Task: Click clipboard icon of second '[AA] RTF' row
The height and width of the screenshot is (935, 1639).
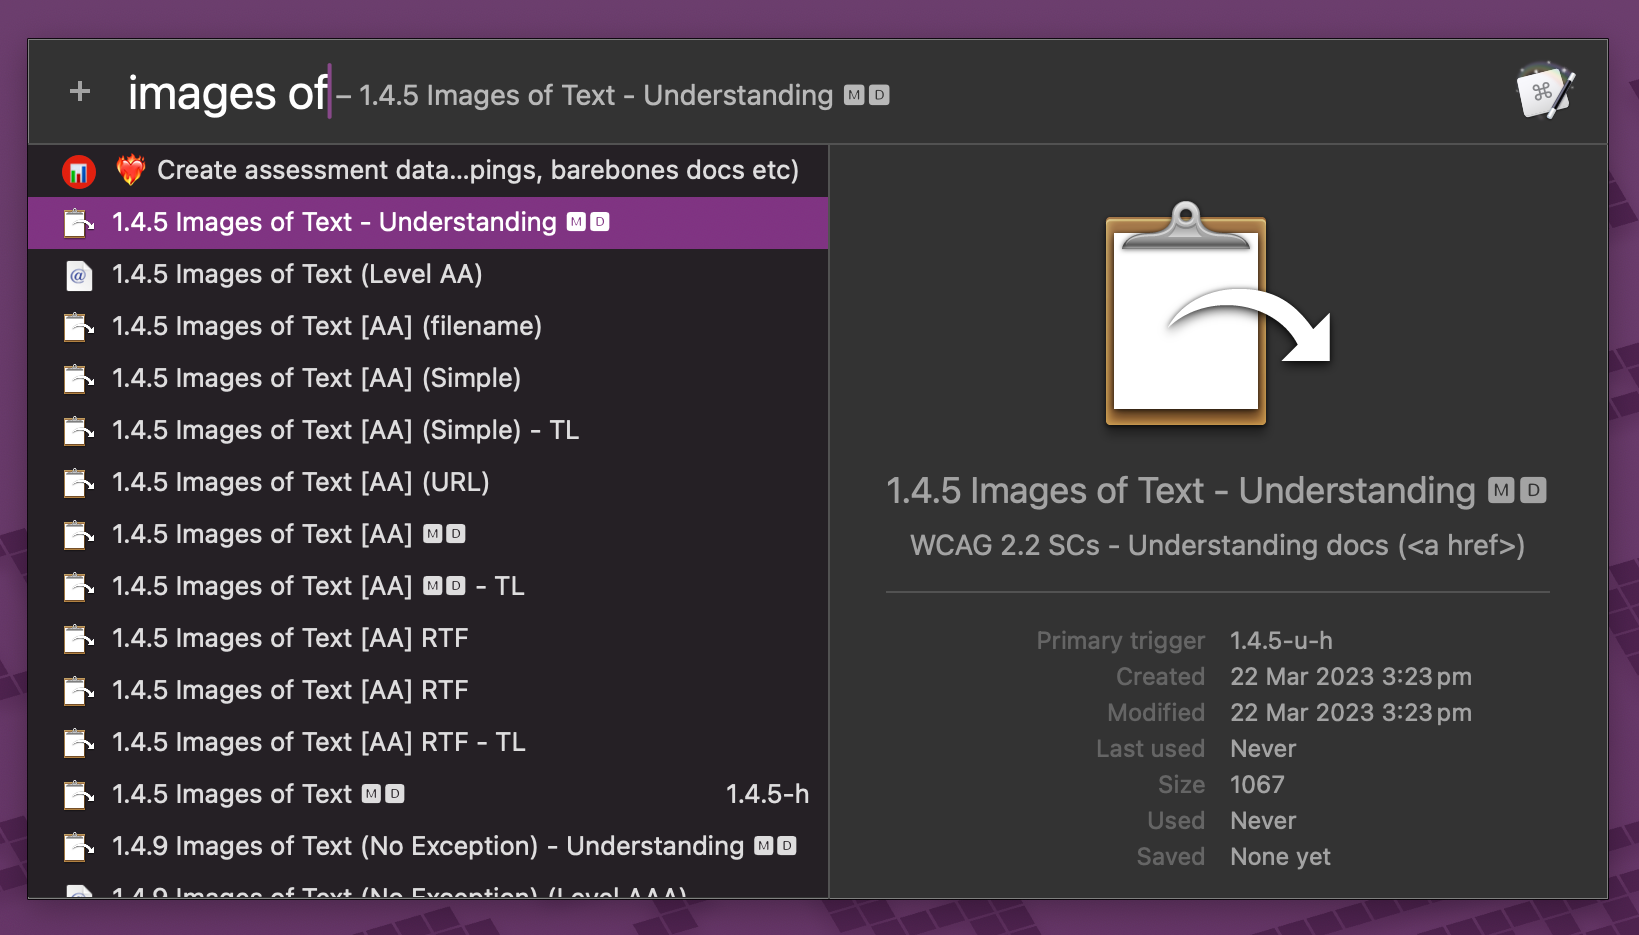Action: click(x=79, y=691)
